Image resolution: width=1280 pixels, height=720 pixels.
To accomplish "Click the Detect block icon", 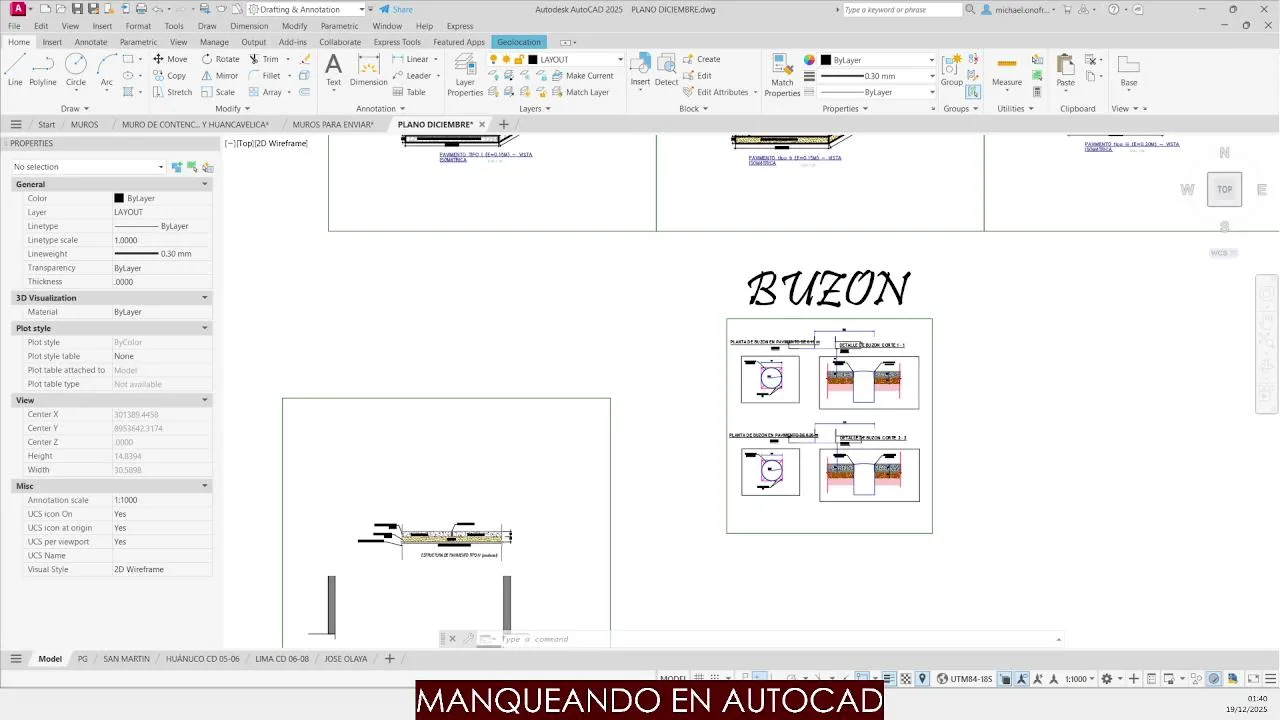I will (666, 70).
